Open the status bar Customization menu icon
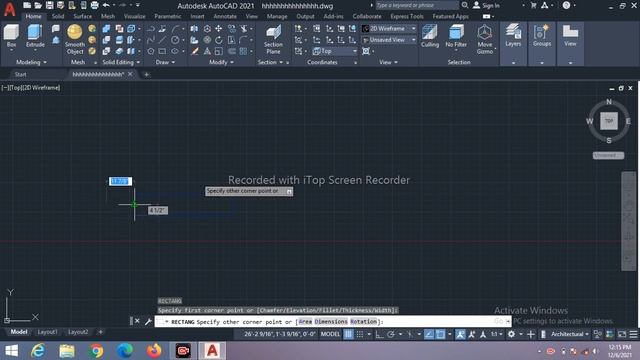 click(x=633, y=334)
